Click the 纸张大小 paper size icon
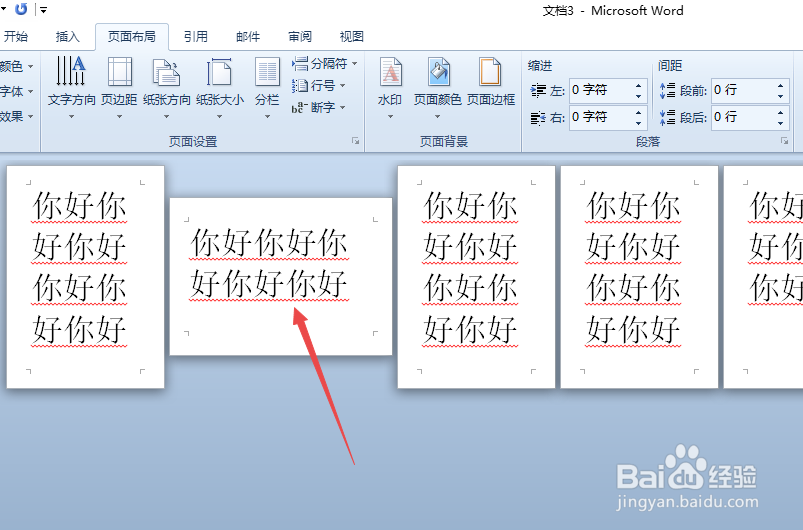 (x=219, y=71)
